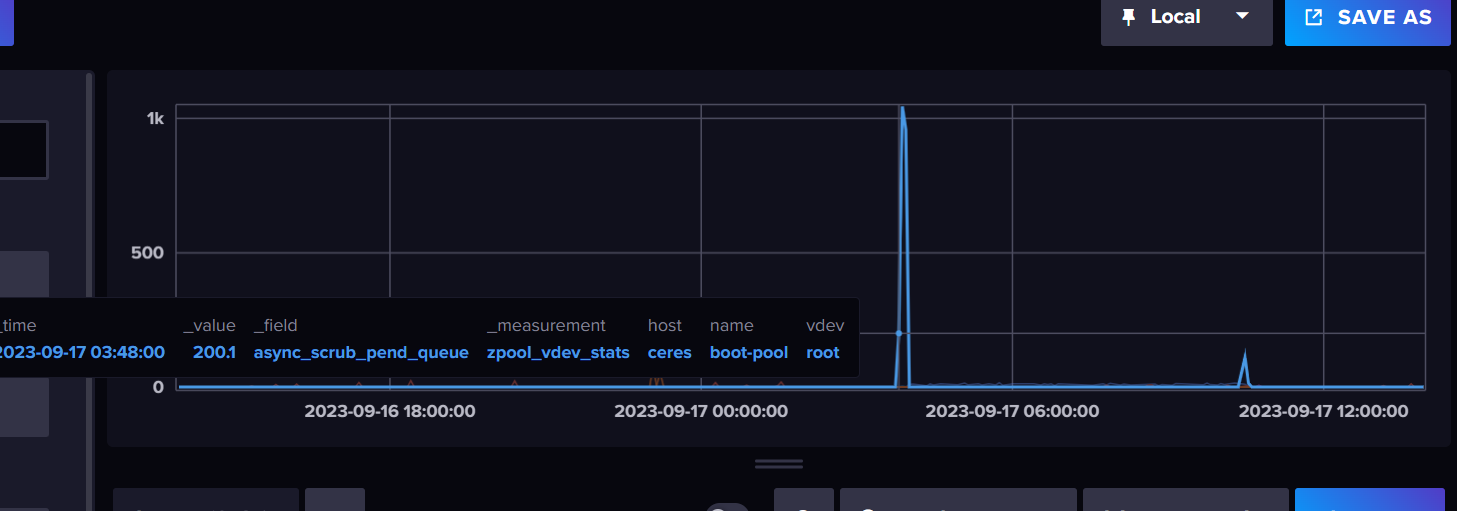The height and width of the screenshot is (511, 1457).
Task: Click the 2023-09-16 18:00:00 axis label
Action: 390,411
